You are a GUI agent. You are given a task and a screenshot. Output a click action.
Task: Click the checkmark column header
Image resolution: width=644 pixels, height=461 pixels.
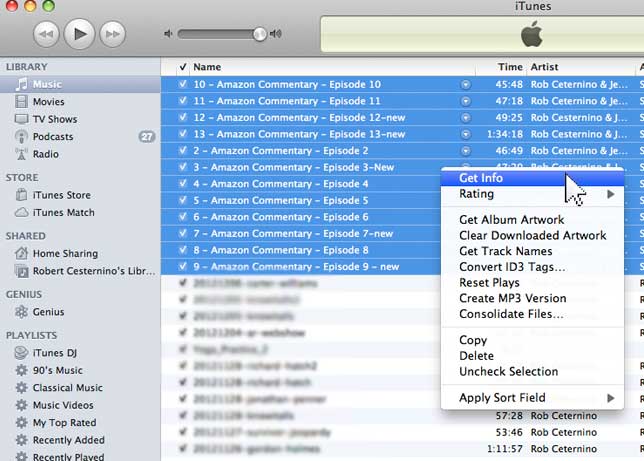point(183,67)
